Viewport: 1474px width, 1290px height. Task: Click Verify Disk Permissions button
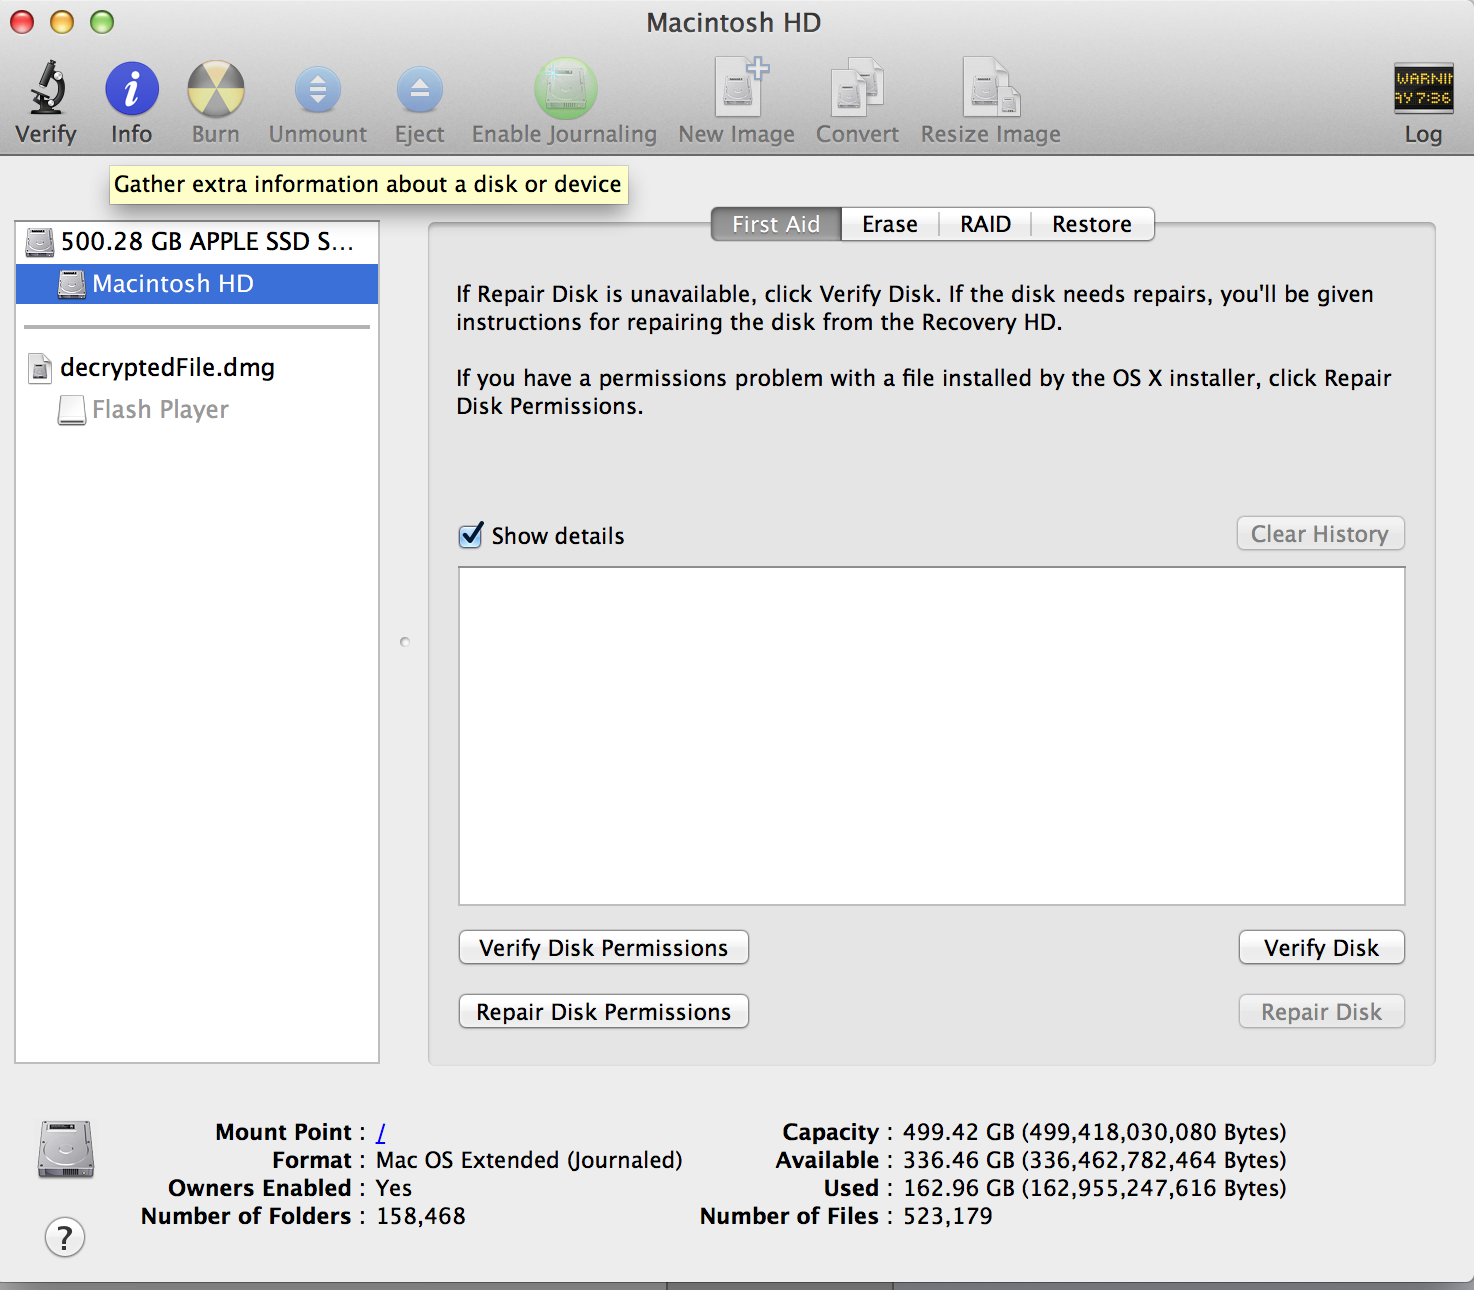[604, 948]
